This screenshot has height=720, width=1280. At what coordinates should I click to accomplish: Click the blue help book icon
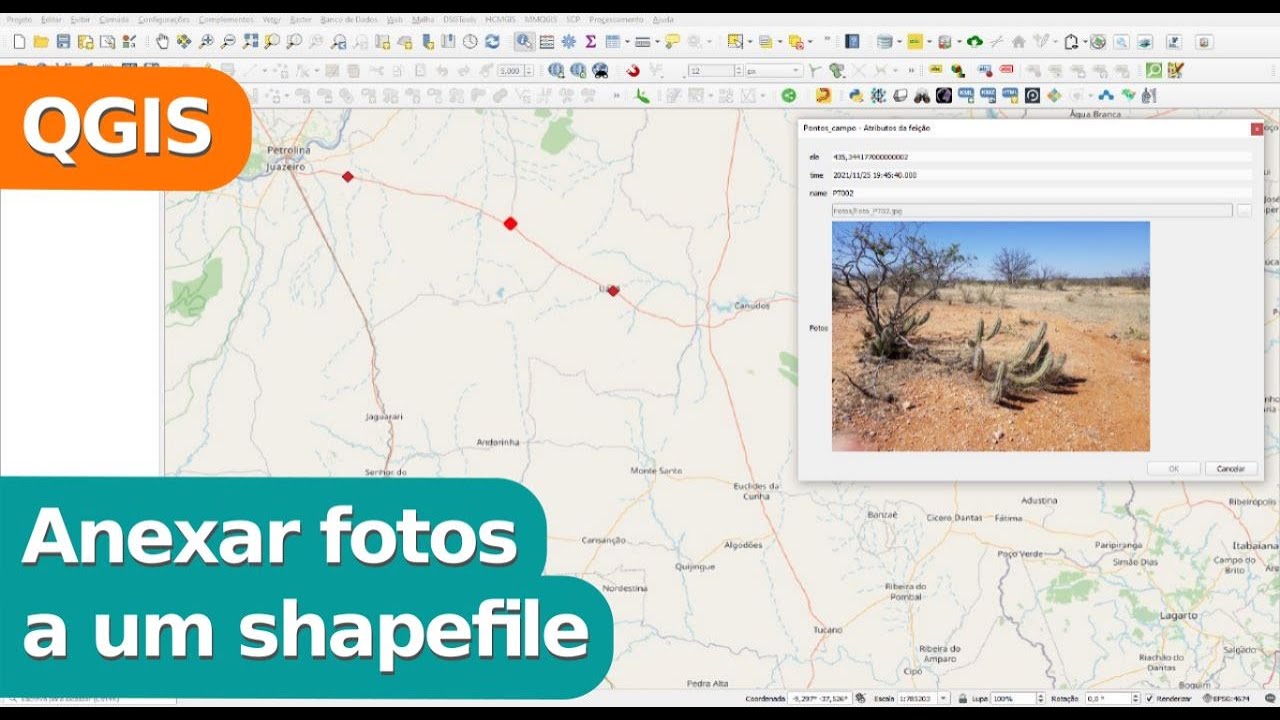[x=852, y=42]
